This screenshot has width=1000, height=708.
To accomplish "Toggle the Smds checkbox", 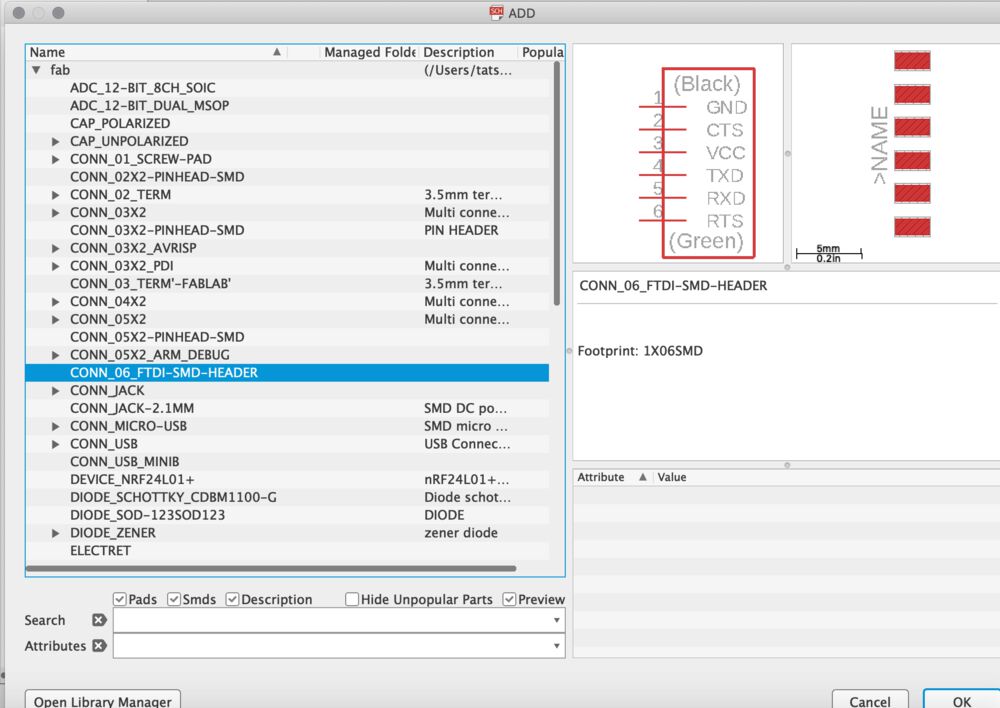I will coord(173,600).
